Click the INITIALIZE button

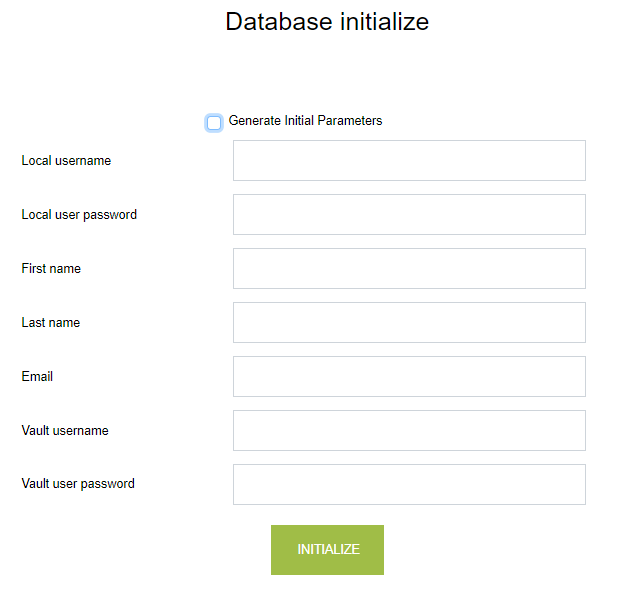point(327,550)
